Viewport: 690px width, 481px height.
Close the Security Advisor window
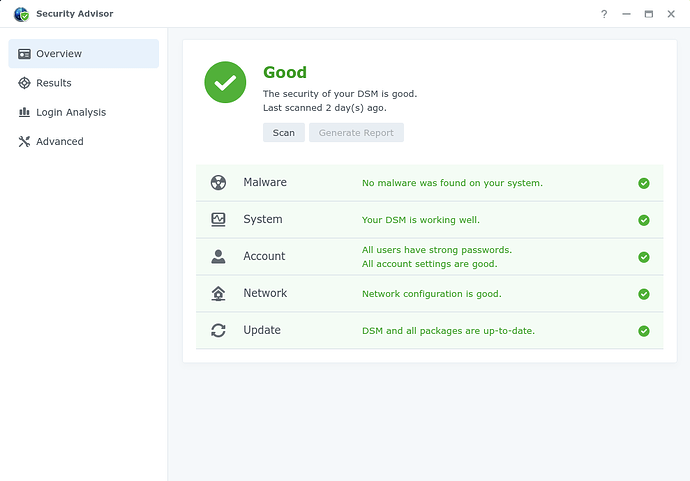(671, 14)
